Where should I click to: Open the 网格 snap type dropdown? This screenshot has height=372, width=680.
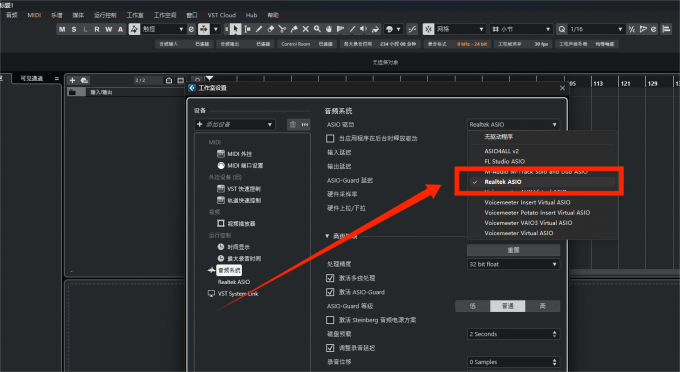(x=460, y=29)
